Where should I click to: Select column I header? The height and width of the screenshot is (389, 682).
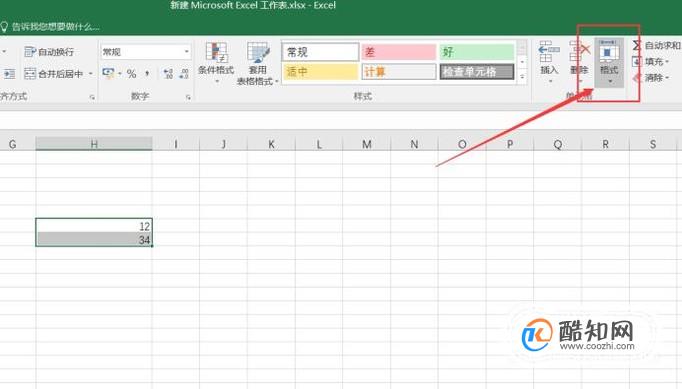point(176,144)
